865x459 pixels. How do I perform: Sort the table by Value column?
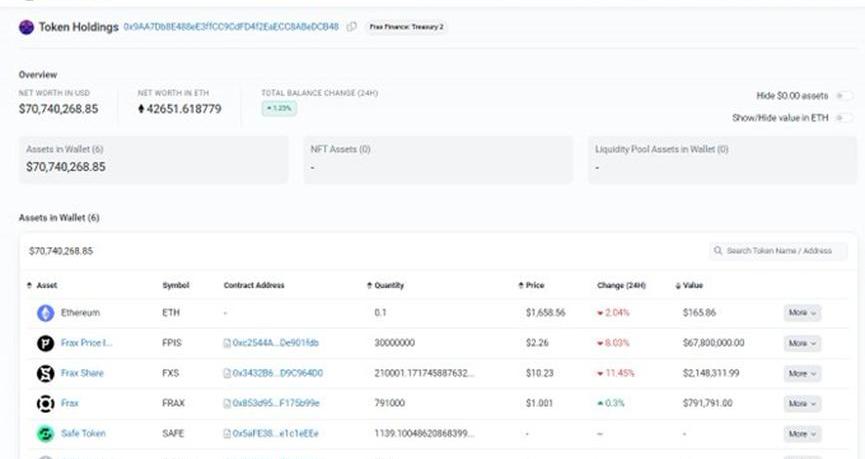tap(692, 285)
